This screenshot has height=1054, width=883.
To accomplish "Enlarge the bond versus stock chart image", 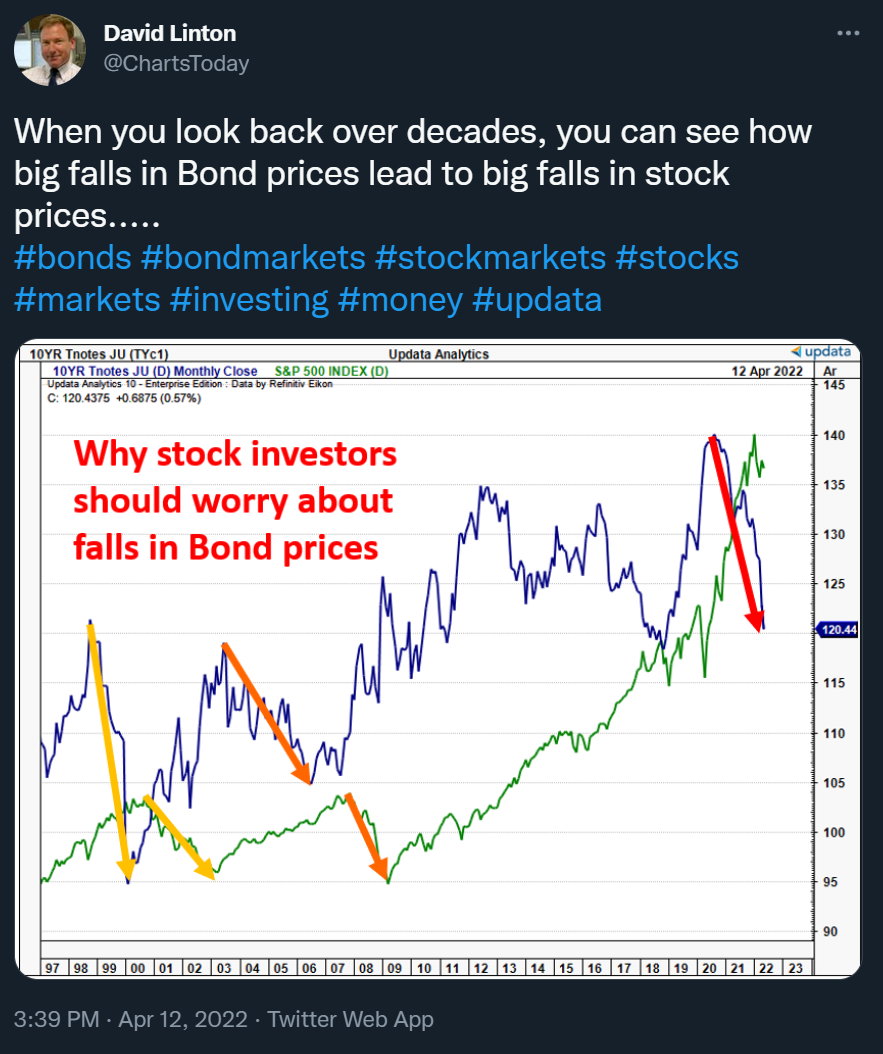I will coord(438,660).
